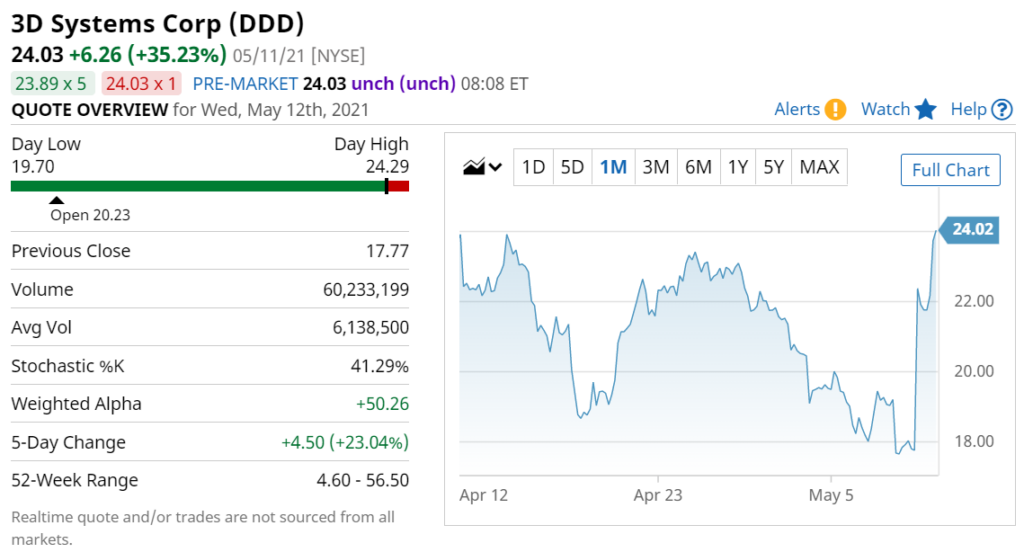Select the MAX chart period
1024x552 pixels.
(819, 167)
